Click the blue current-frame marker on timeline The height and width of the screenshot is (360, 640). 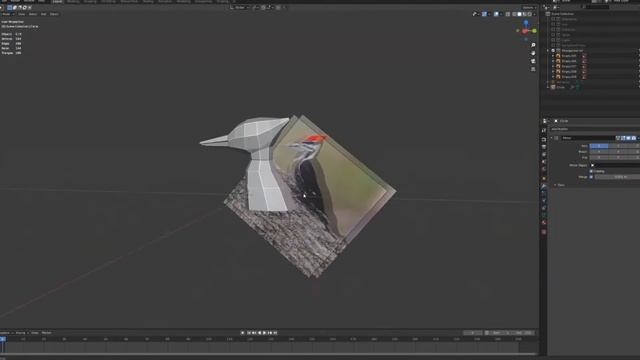pyautogui.click(x=3, y=339)
